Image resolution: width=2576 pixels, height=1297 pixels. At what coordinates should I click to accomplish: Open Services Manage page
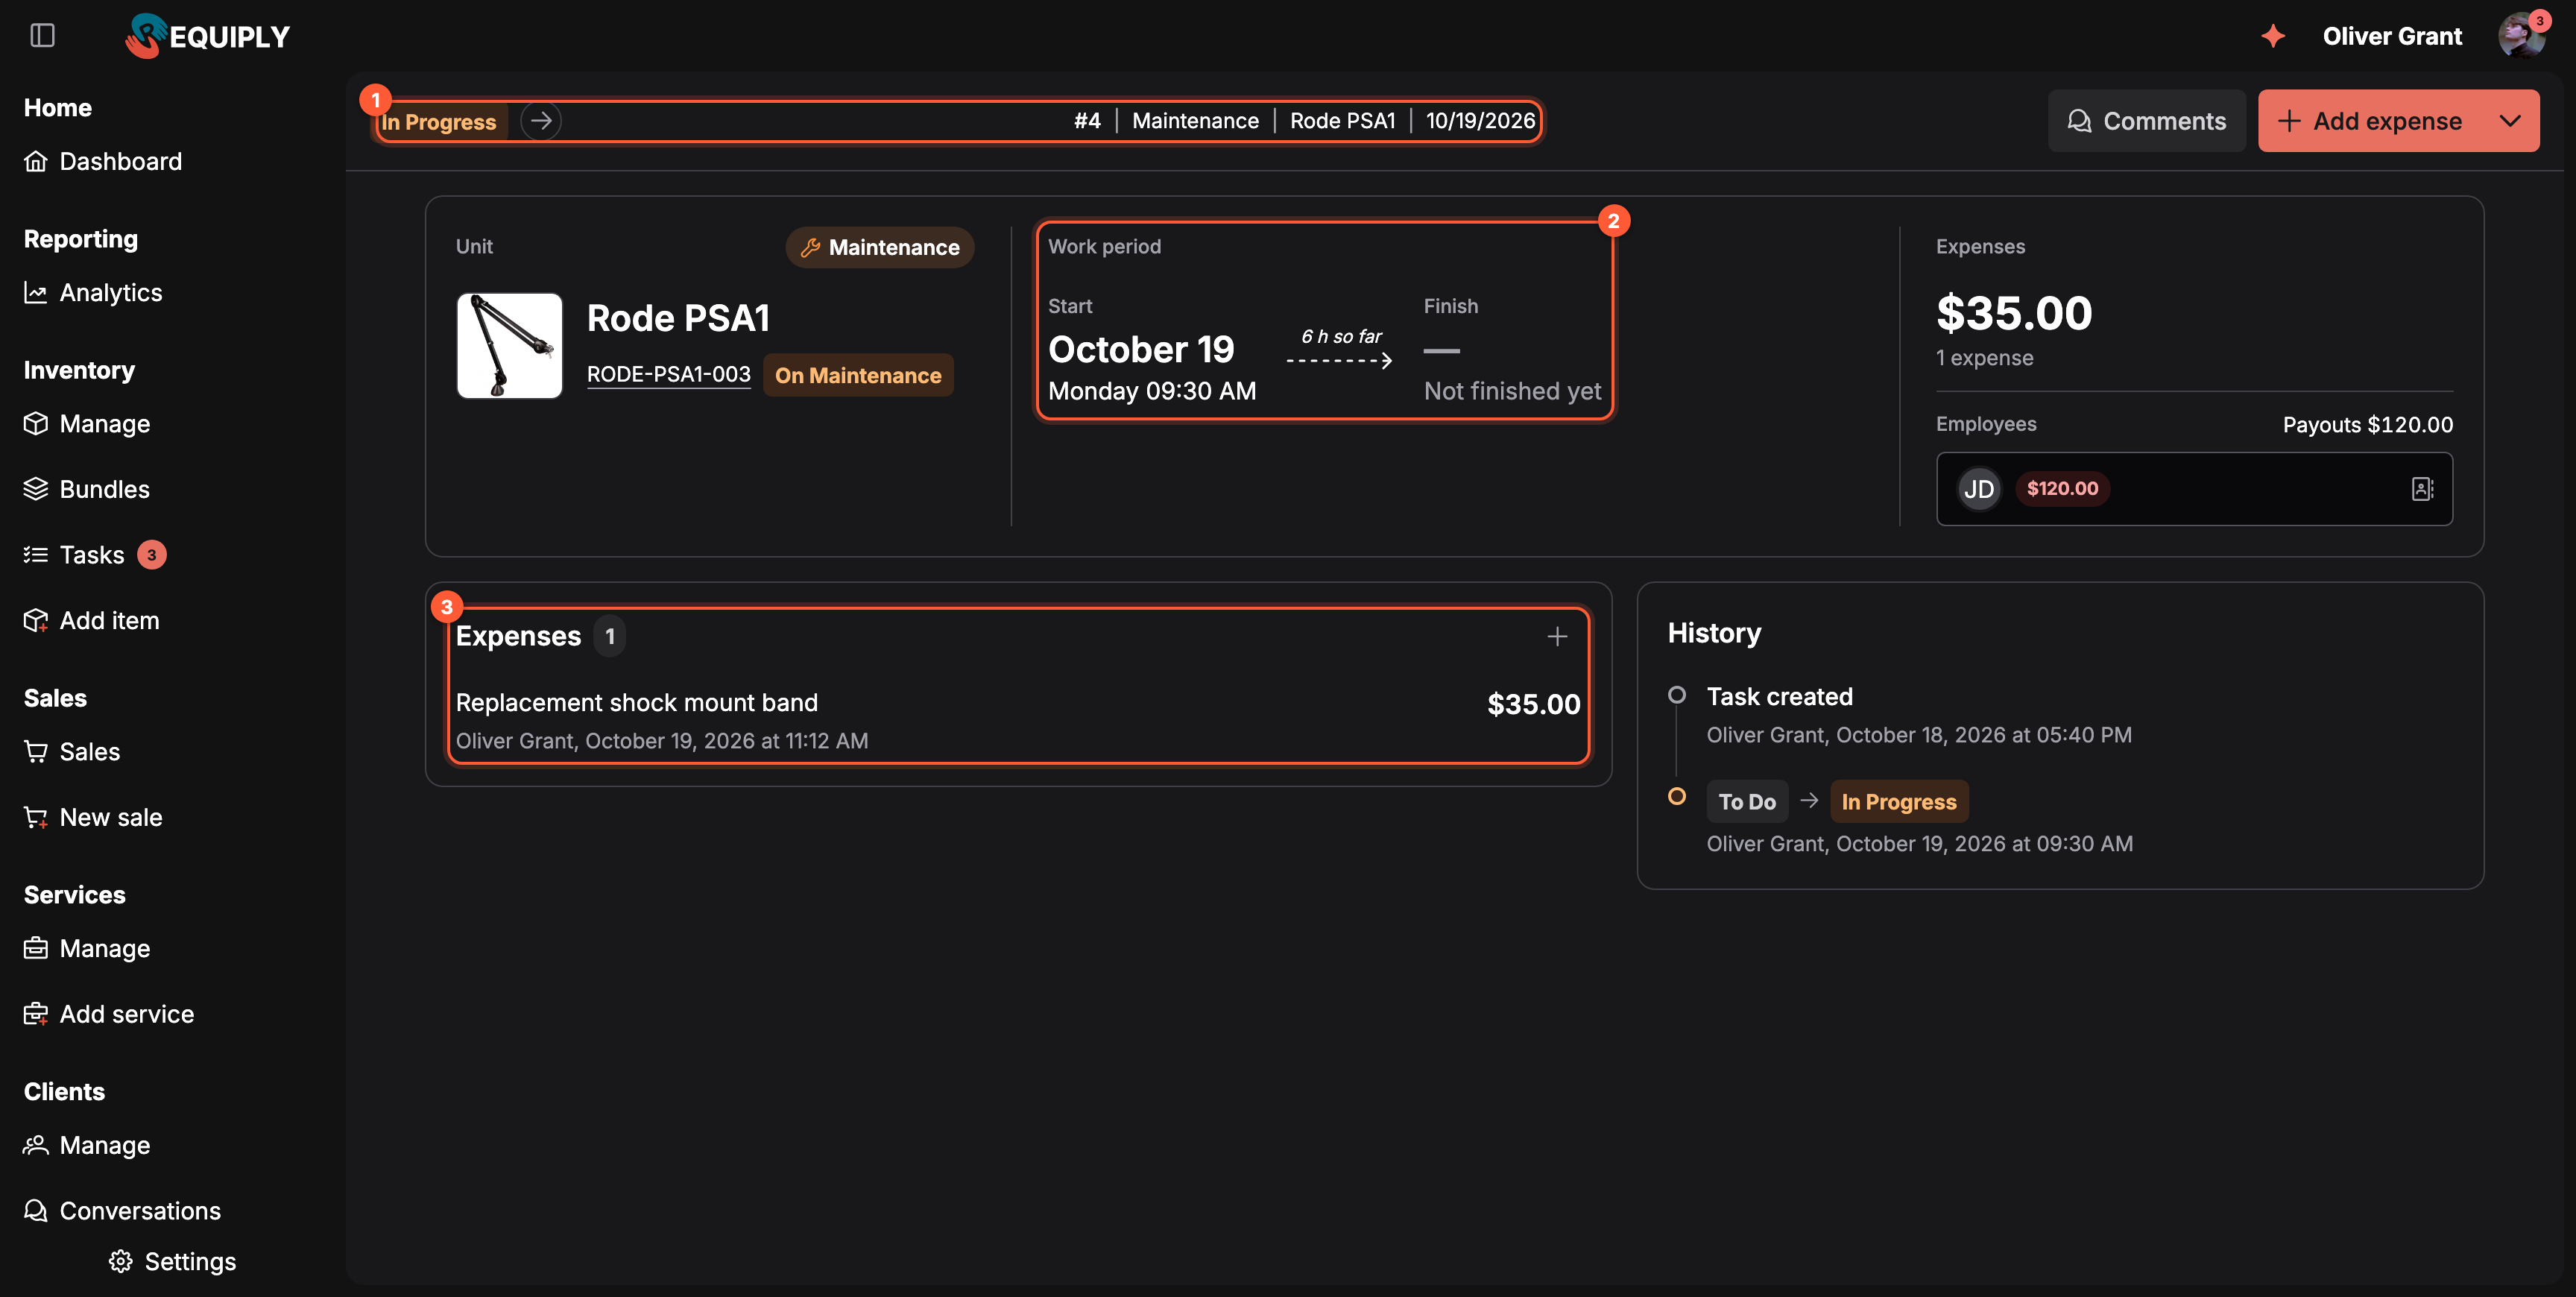(x=87, y=948)
